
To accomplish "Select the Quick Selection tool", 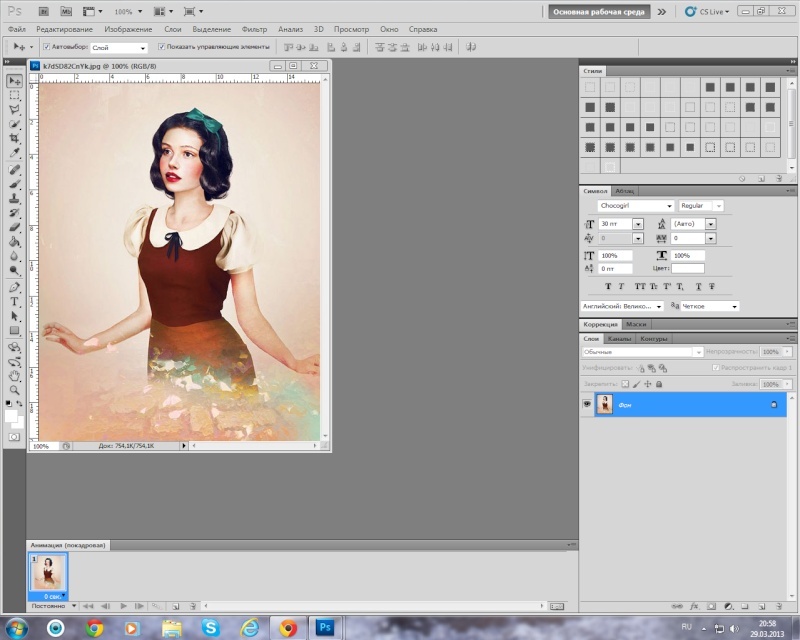I will 14,124.
